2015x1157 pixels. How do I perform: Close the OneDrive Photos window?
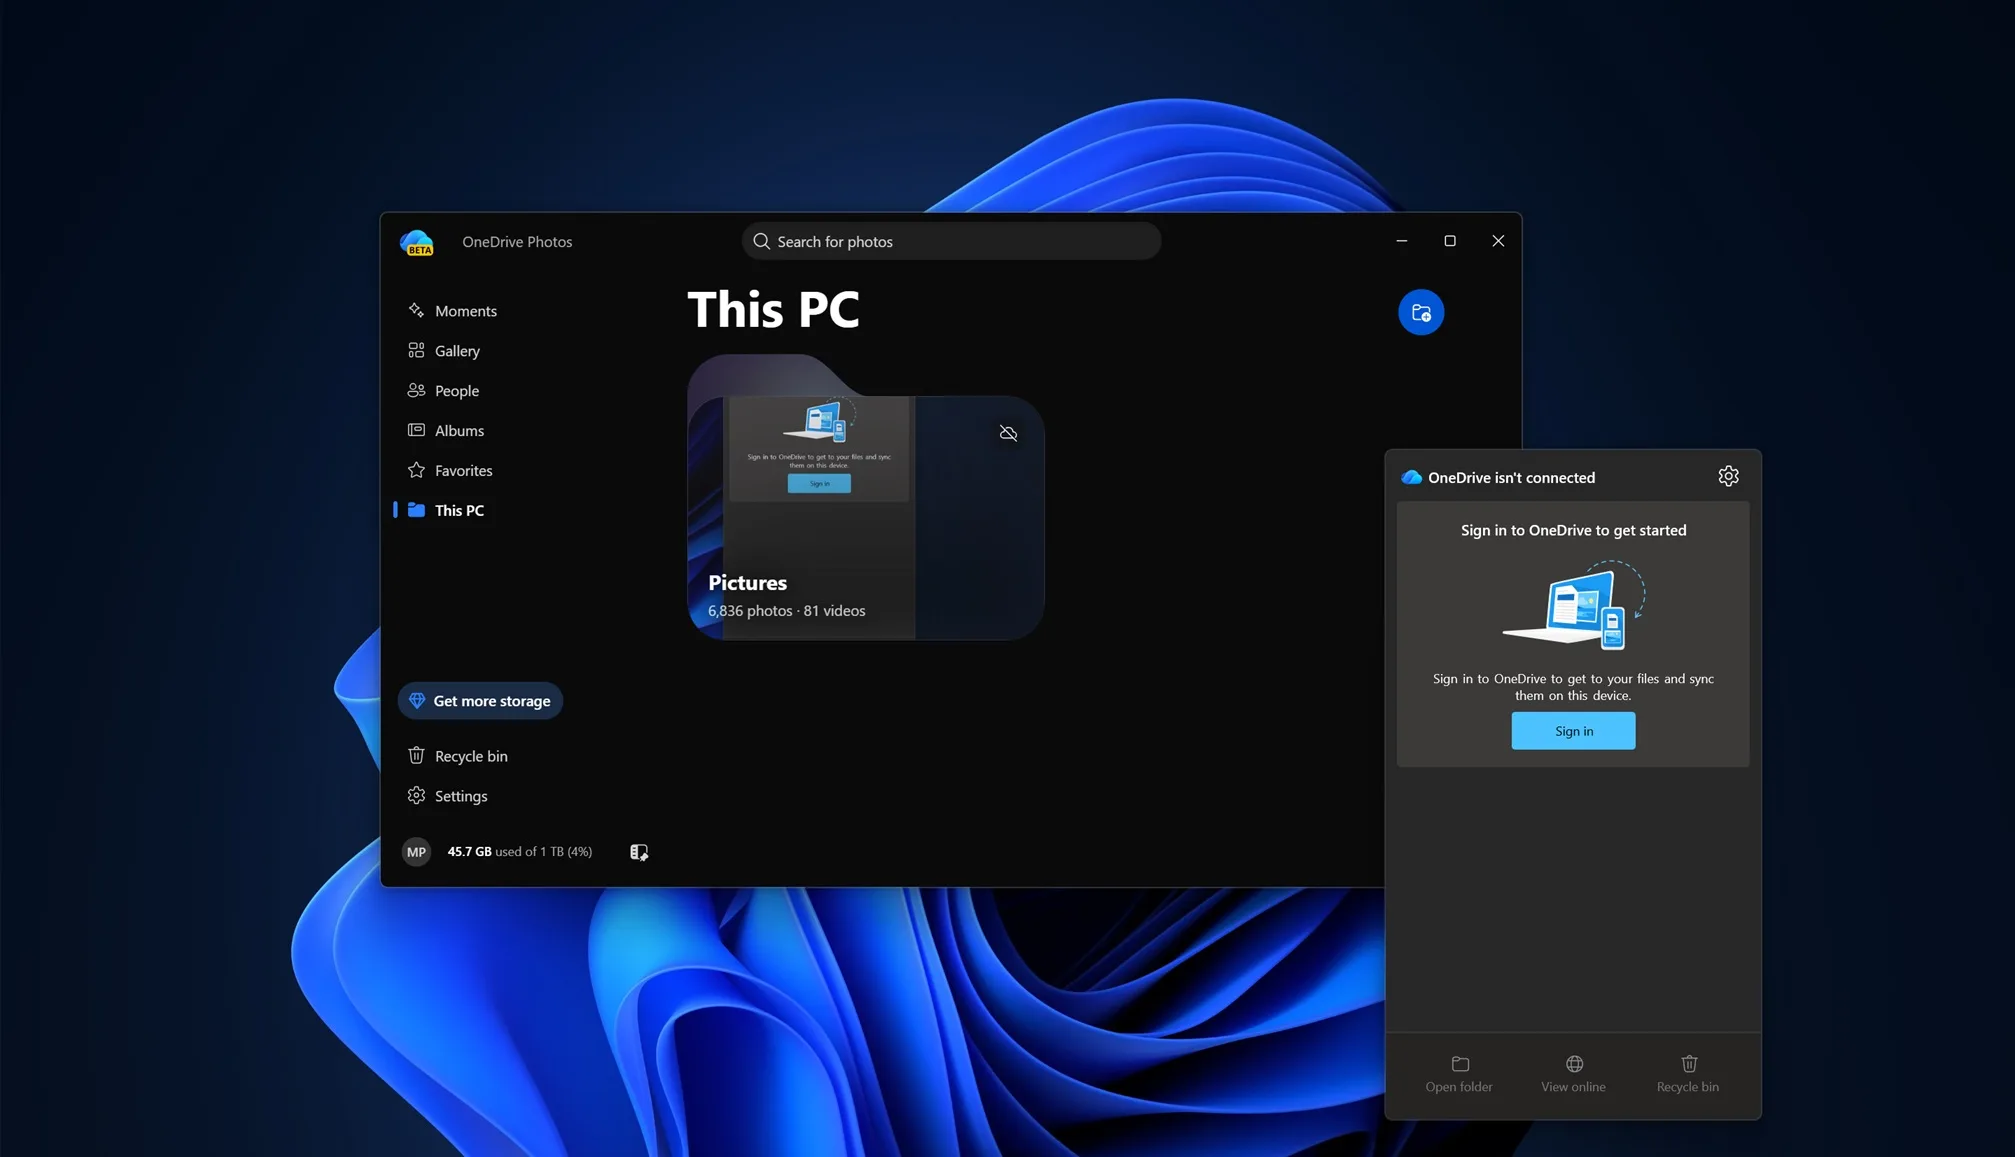(1498, 241)
